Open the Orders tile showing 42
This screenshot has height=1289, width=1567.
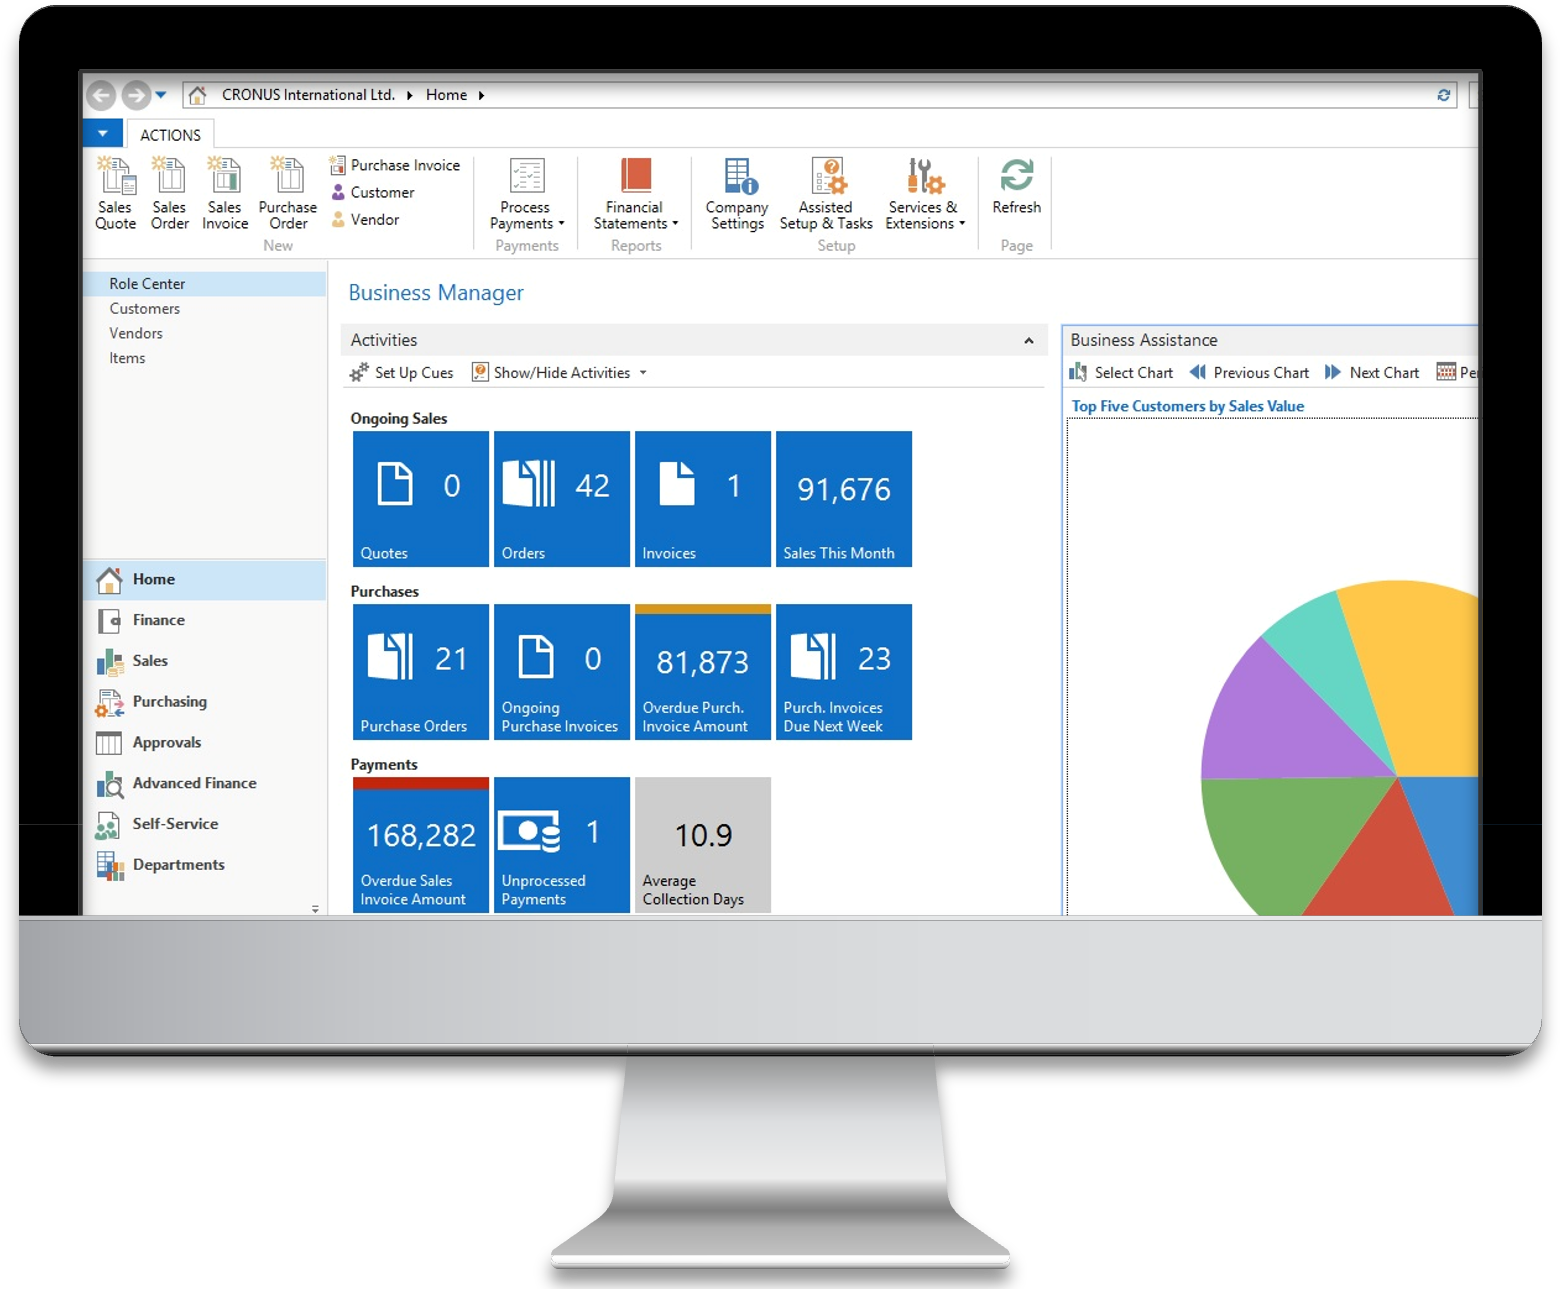tap(562, 499)
